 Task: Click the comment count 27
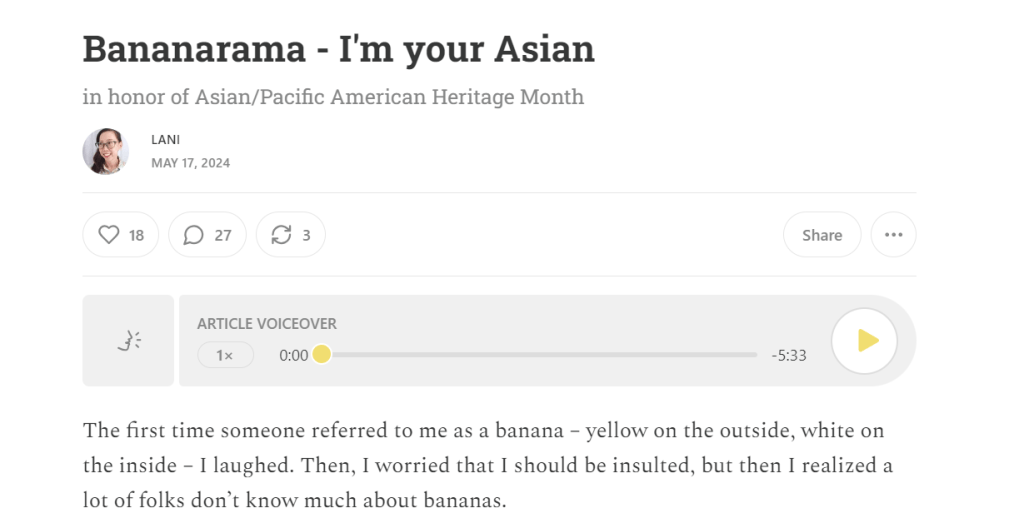tap(223, 235)
